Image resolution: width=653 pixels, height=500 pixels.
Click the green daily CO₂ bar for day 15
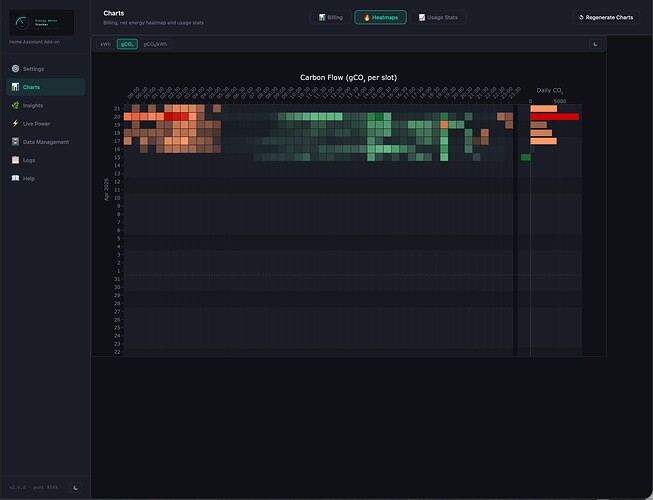526,157
